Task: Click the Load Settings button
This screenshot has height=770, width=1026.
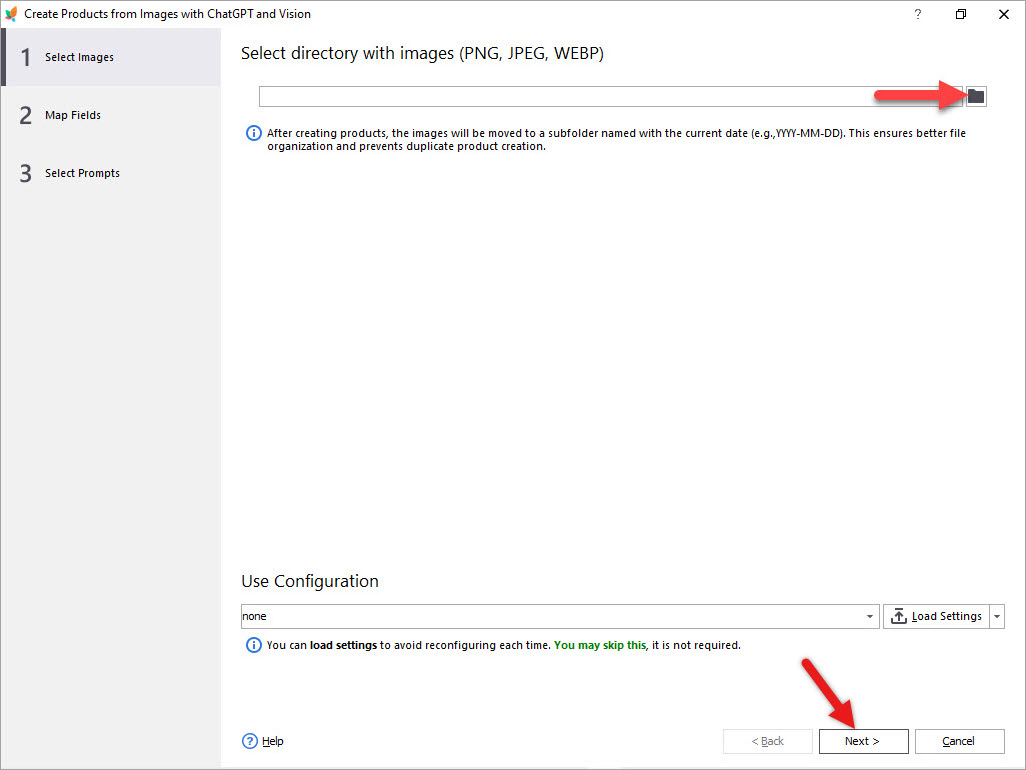Action: 936,616
